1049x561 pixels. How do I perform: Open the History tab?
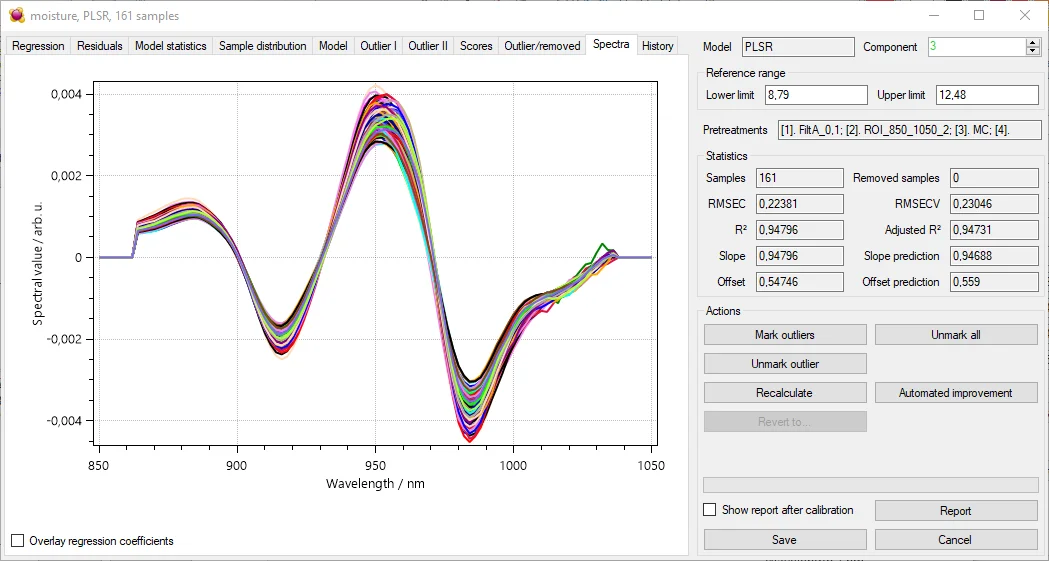tap(657, 46)
